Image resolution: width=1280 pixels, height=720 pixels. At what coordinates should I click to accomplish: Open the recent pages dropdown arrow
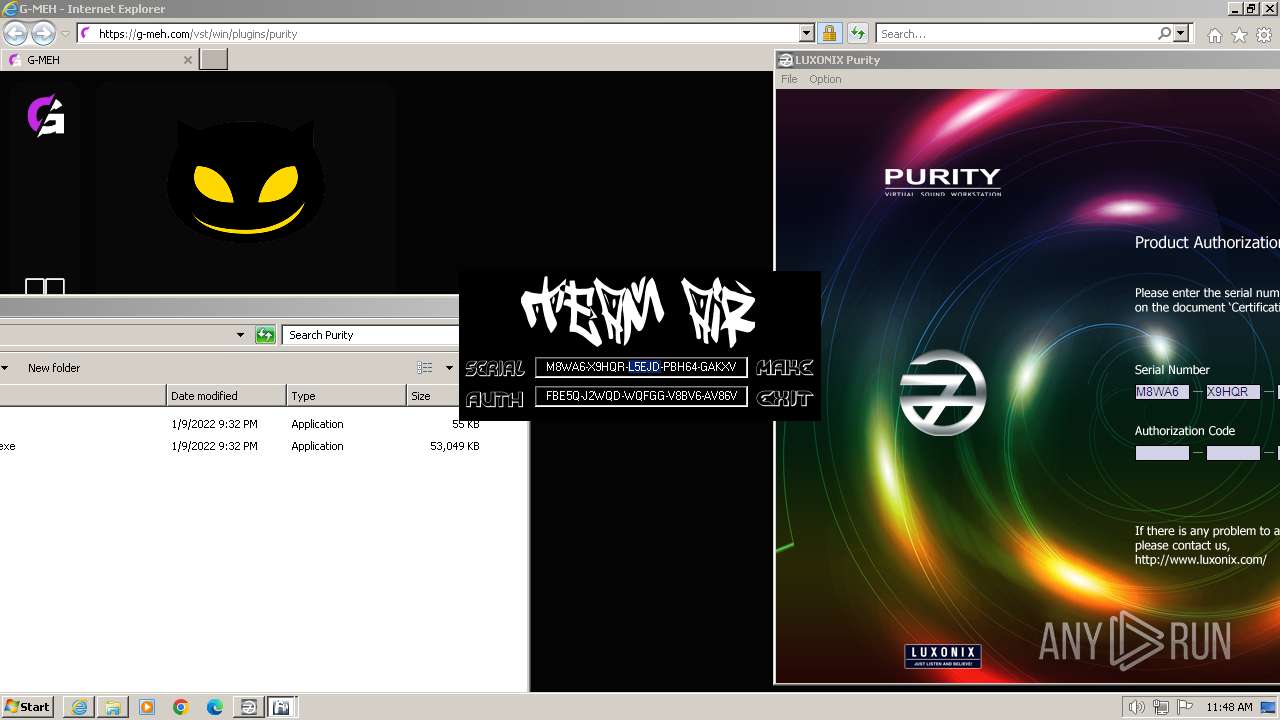pos(65,33)
